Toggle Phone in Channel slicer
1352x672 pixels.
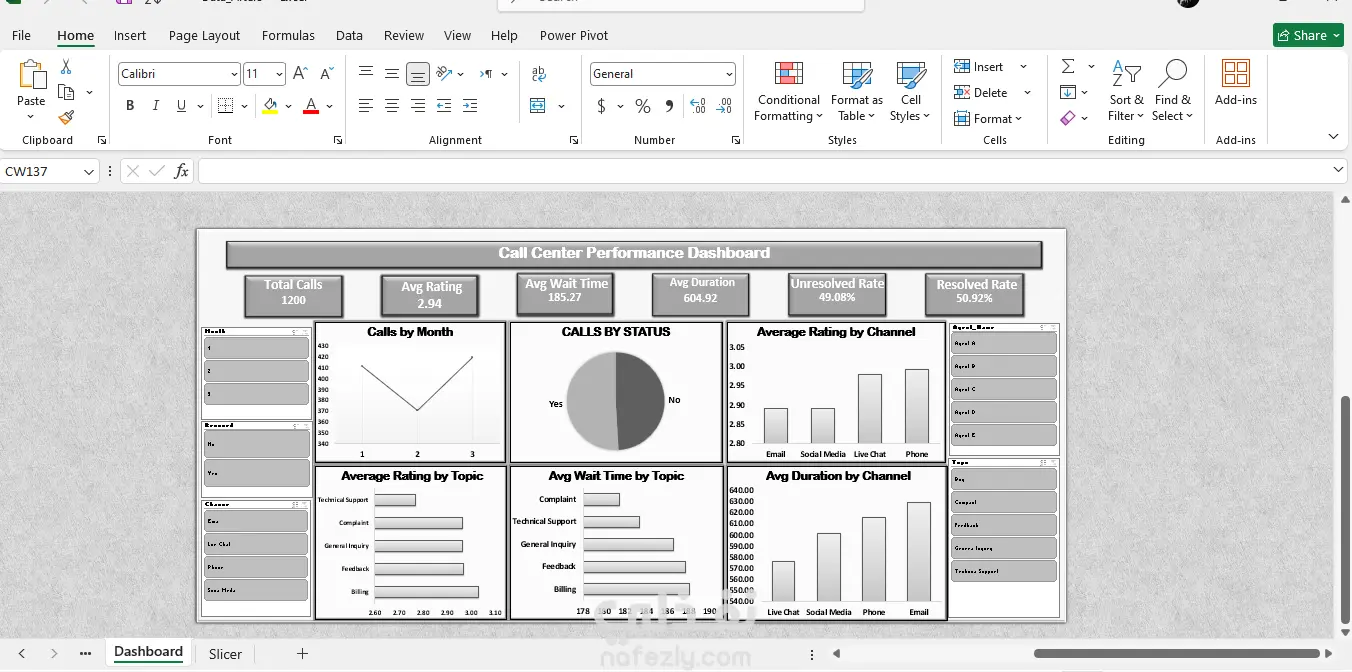pyautogui.click(x=256, y=567)
